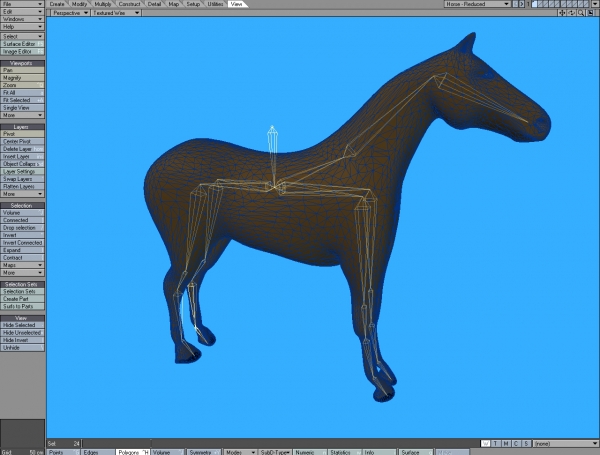Viewport: 600px width, 455px height.
Task: Enable the T texture map mode button
Action: [x=496, y=444]
